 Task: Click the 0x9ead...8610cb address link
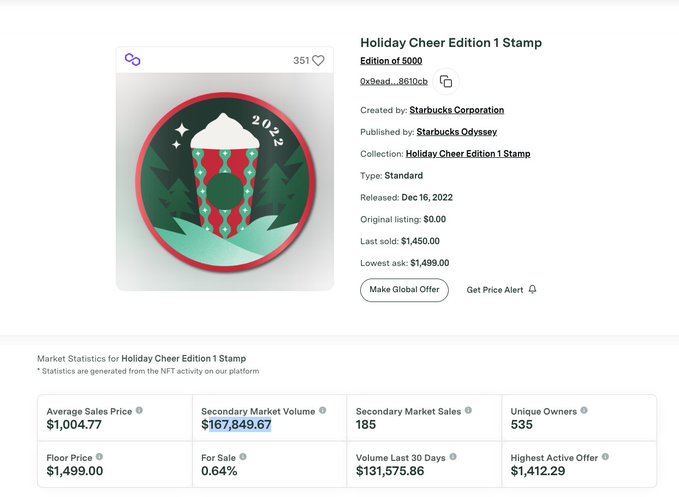click(394, 82)
